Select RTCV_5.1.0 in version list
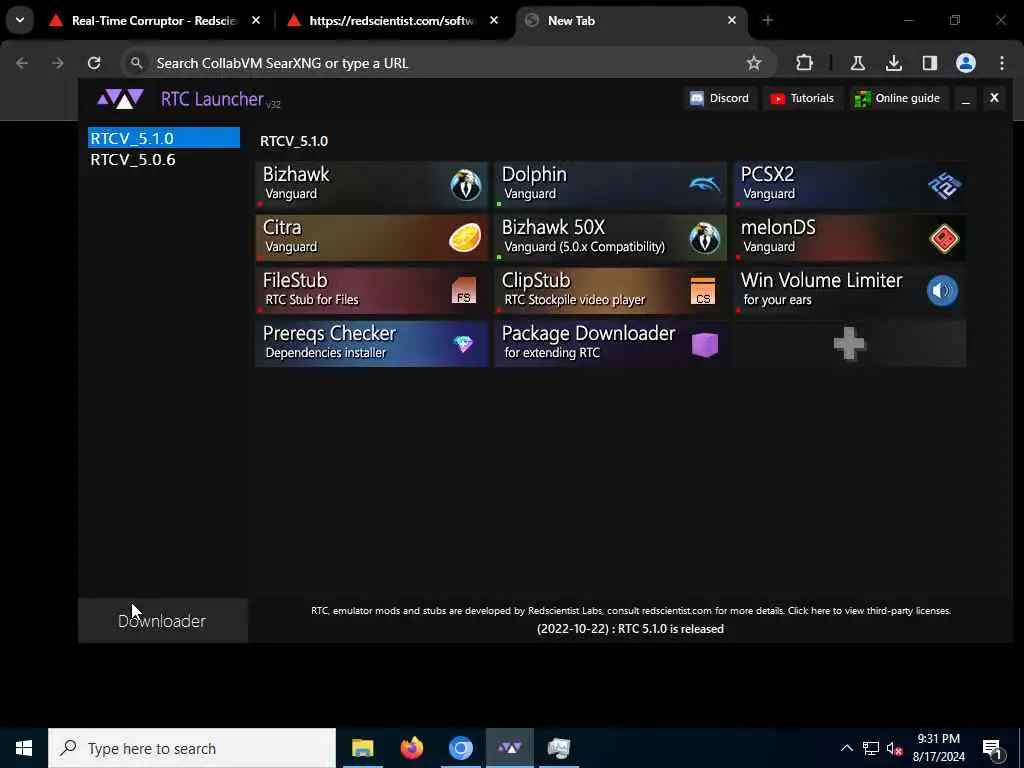This screenshot has height=768, width=1024. coord(164,138)
